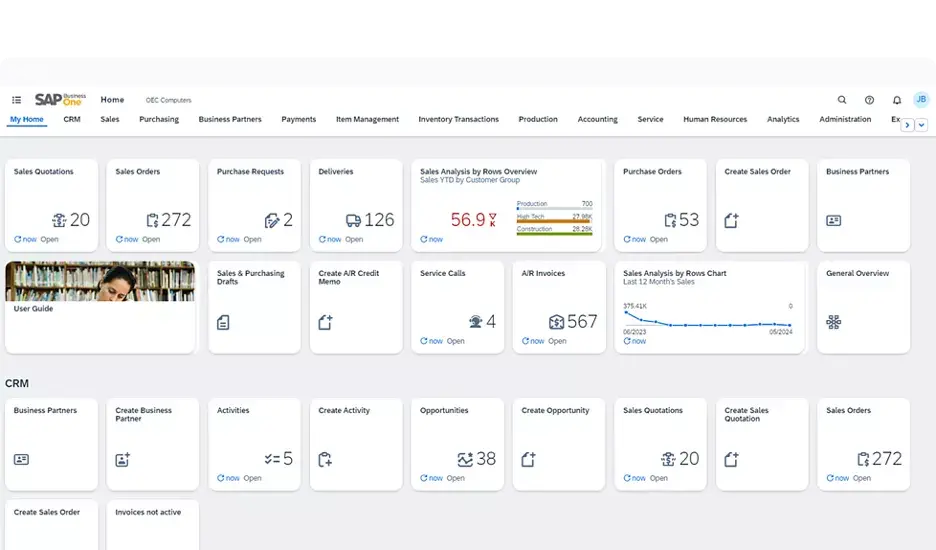Open the User Guide image thumbnail
The image size is (936, 550).
click(100, 281)
